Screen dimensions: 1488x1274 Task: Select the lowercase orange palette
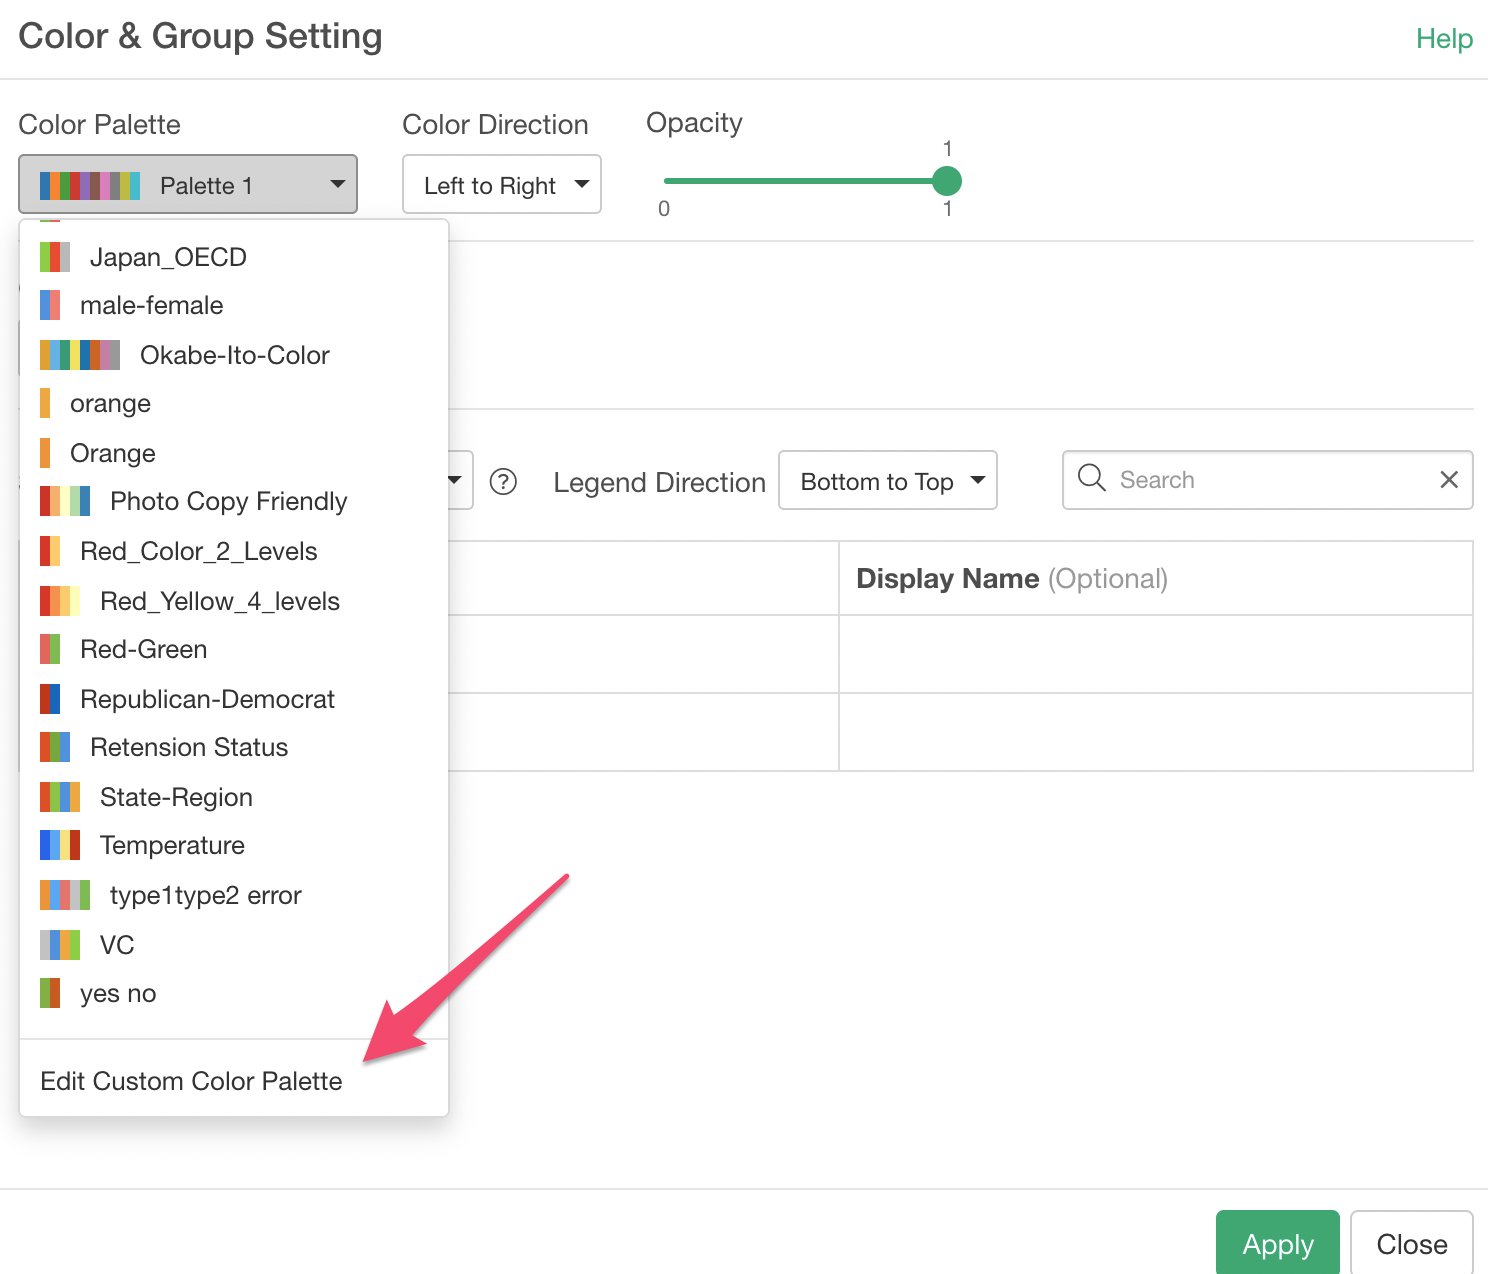pyautogui.click(x=234, y=403)
